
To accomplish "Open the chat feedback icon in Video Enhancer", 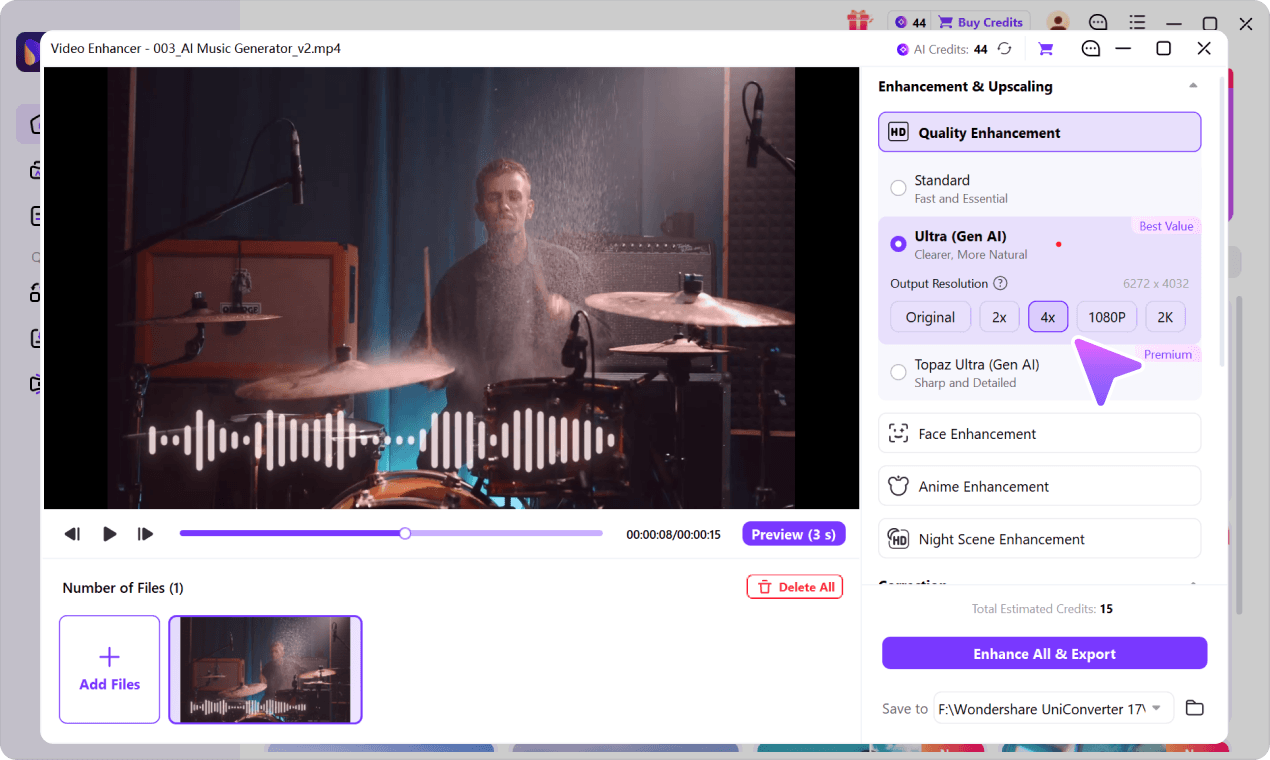I will pos(1091,48).
